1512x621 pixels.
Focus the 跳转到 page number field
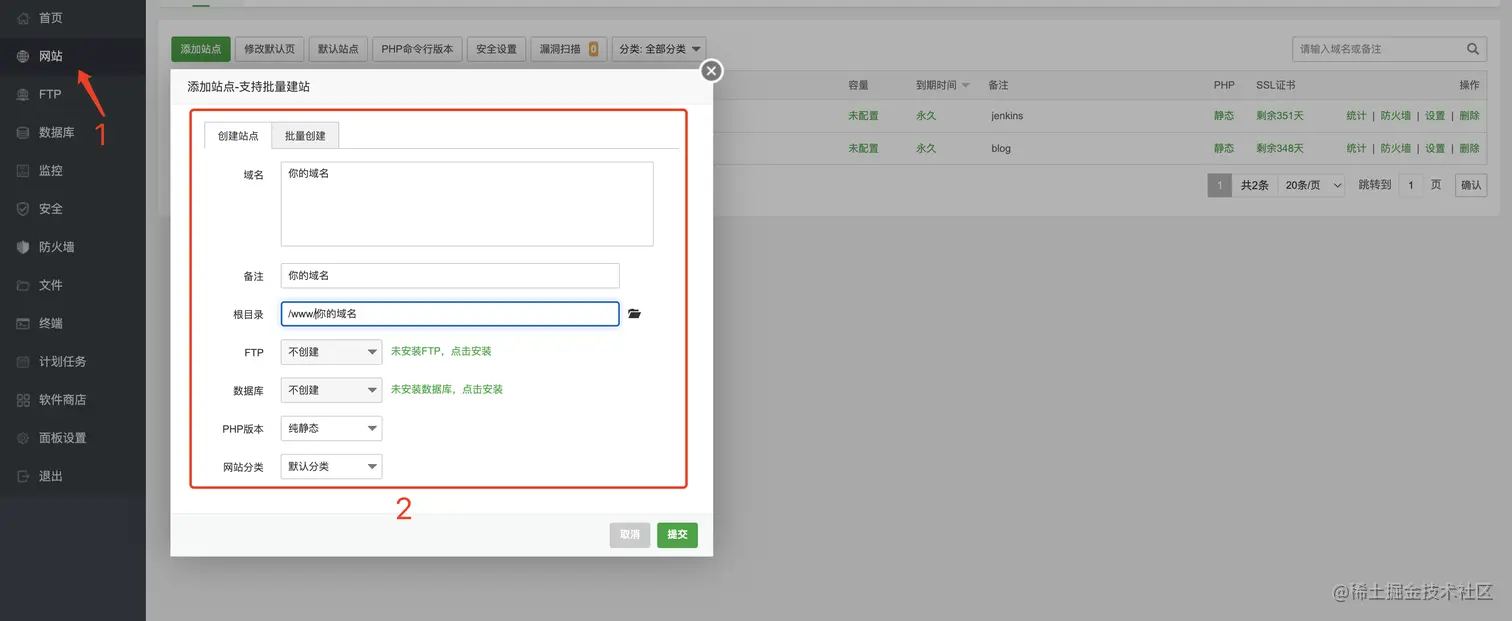[x=1410, y=185]
